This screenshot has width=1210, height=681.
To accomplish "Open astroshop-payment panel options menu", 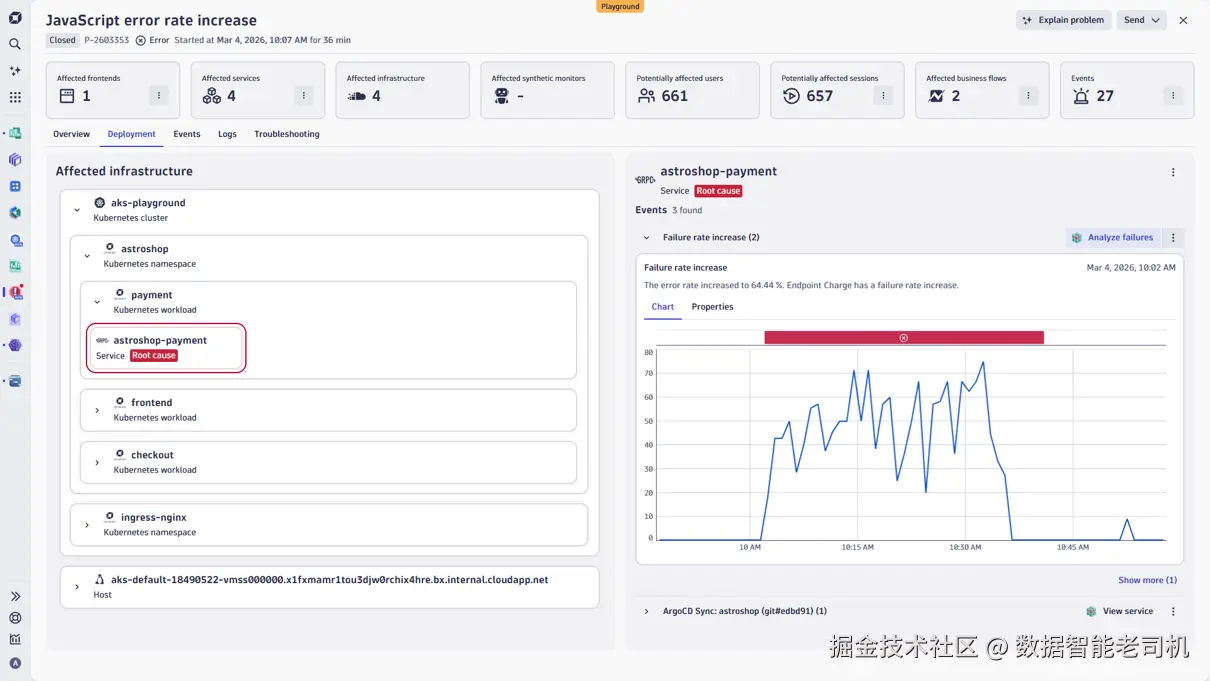I will coord(1173,172).
